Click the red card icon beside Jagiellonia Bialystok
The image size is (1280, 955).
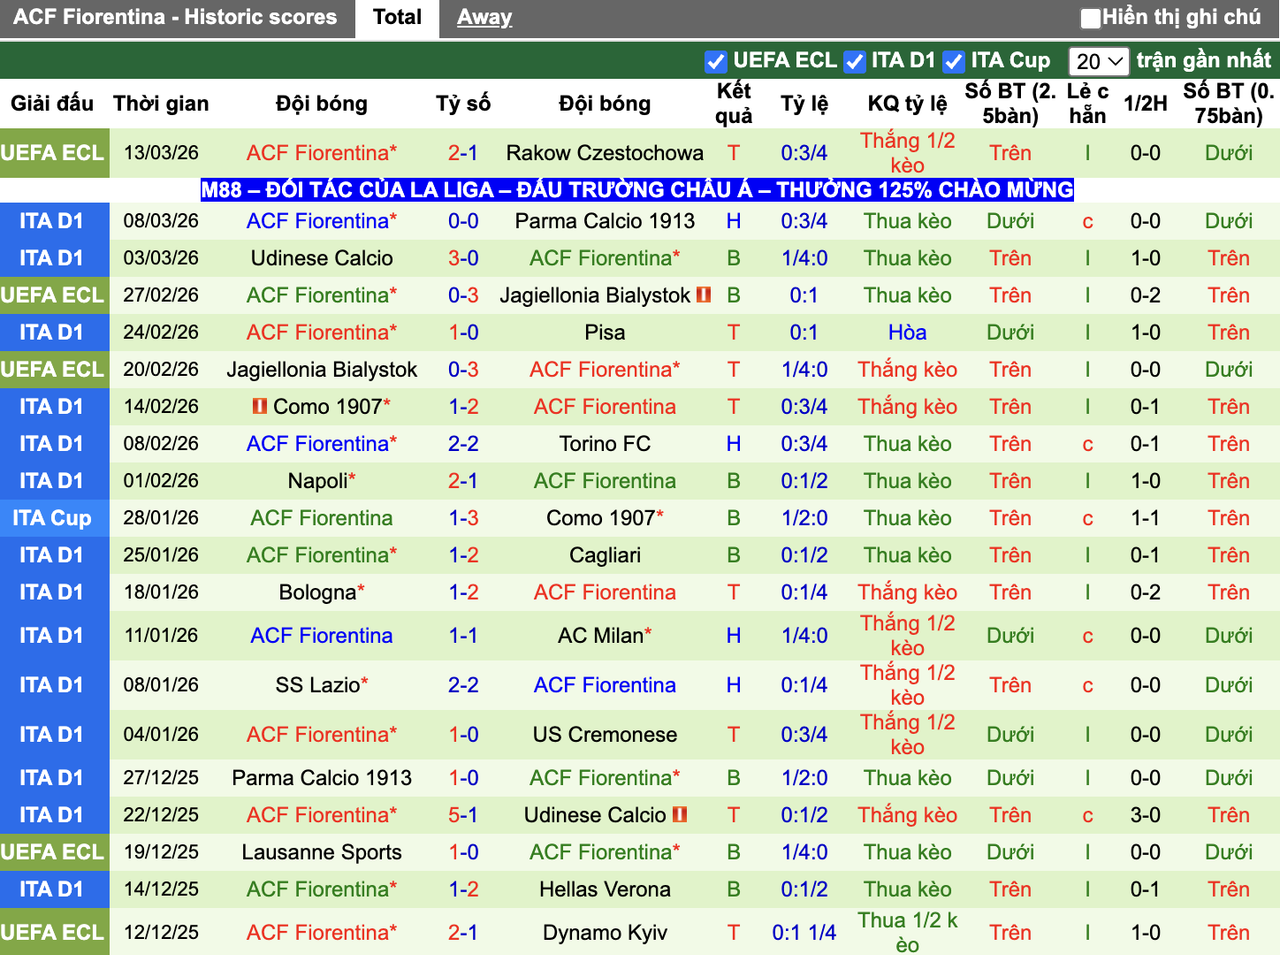point(703,295)
